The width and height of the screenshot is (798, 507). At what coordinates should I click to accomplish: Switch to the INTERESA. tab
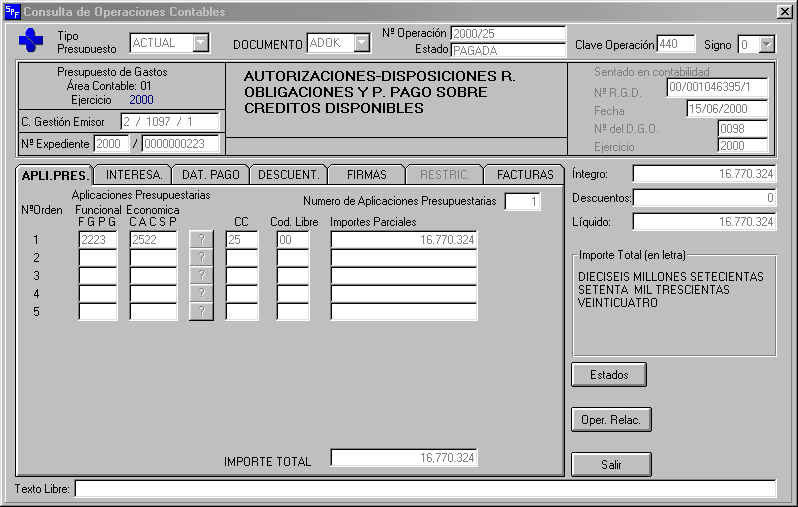click(134, 175)
